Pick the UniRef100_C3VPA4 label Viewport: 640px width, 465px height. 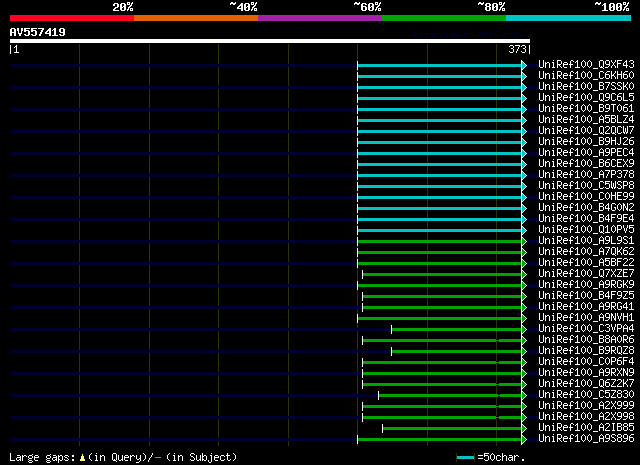586,329
